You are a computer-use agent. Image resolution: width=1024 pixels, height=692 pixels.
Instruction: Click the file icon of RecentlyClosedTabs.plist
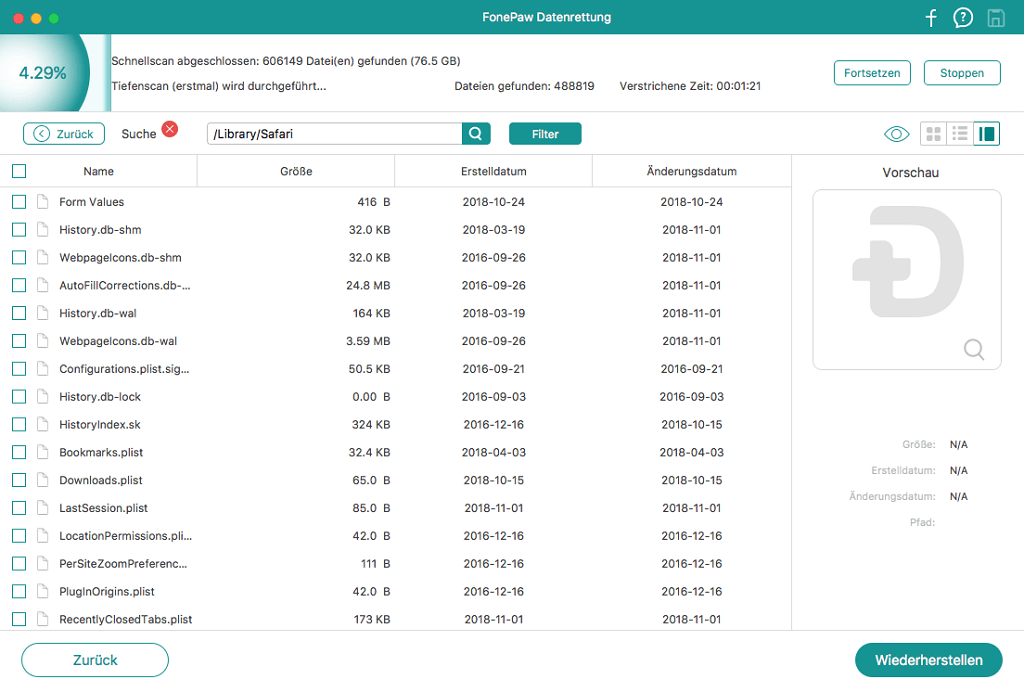42,619
